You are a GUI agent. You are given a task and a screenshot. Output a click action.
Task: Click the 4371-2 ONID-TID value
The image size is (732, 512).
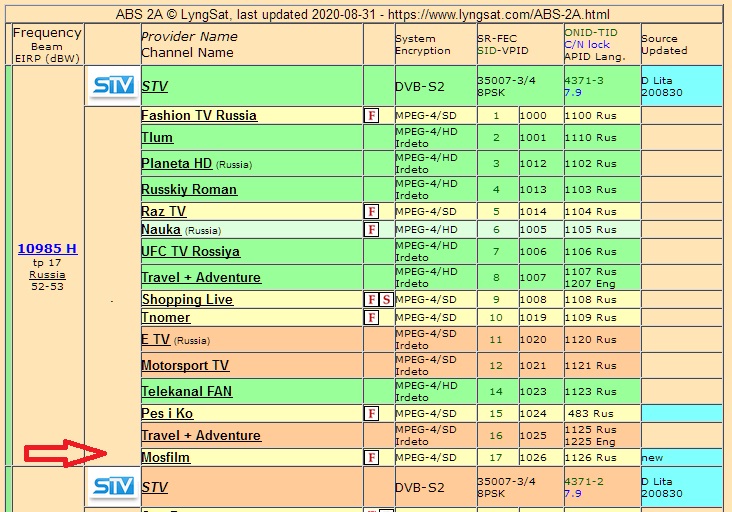point(584,481)
